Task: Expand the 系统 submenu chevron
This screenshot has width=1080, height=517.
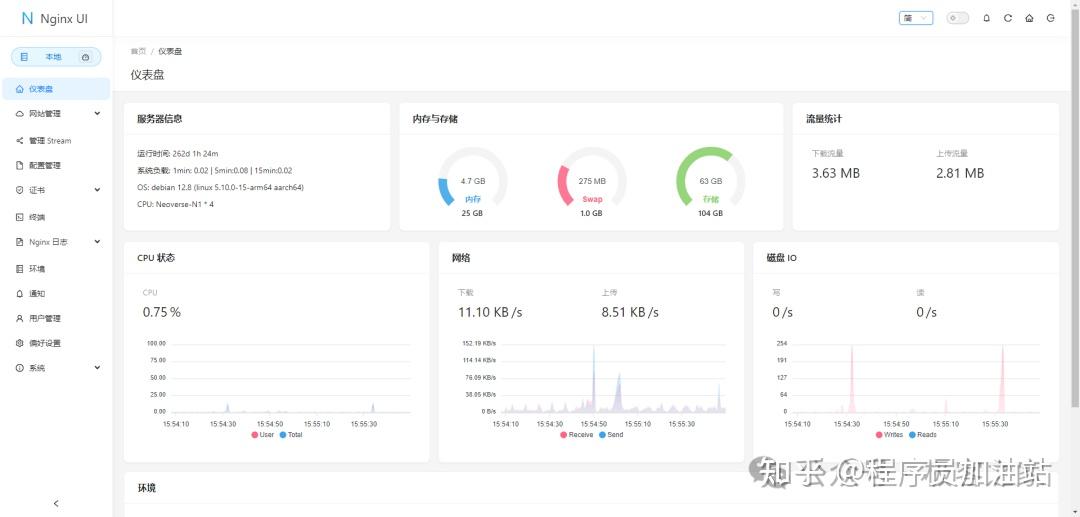Action: pos(97,368)
